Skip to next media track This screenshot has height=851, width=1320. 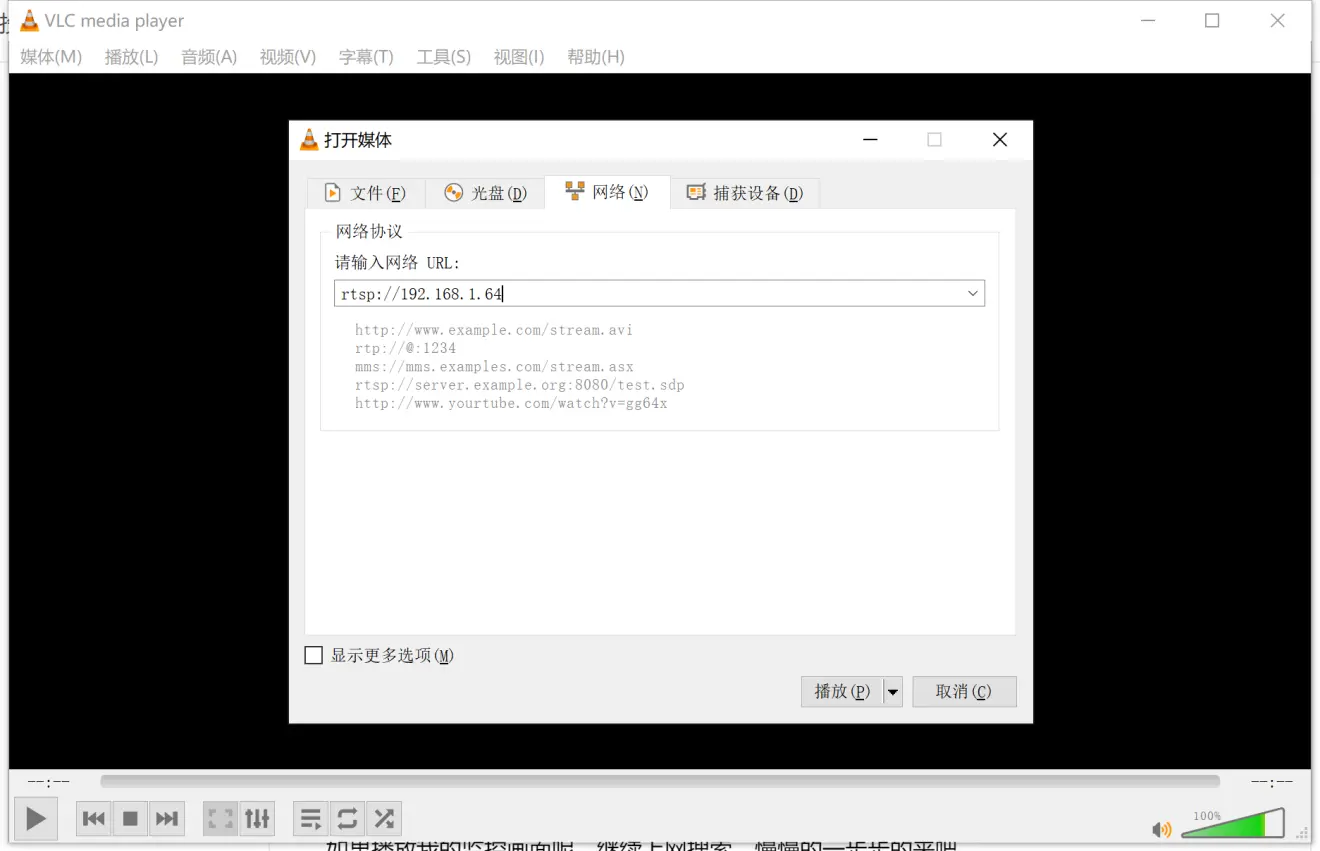(x=167, y=819)
